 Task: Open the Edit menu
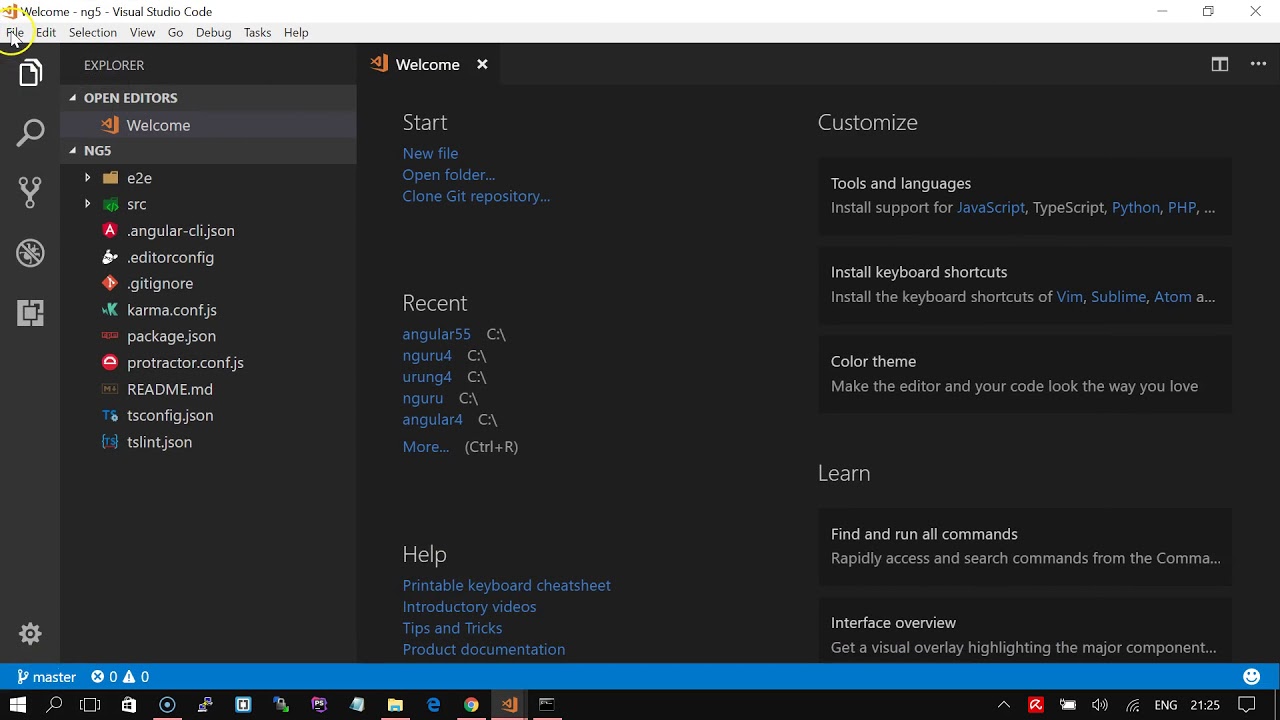tap(46, 32)
